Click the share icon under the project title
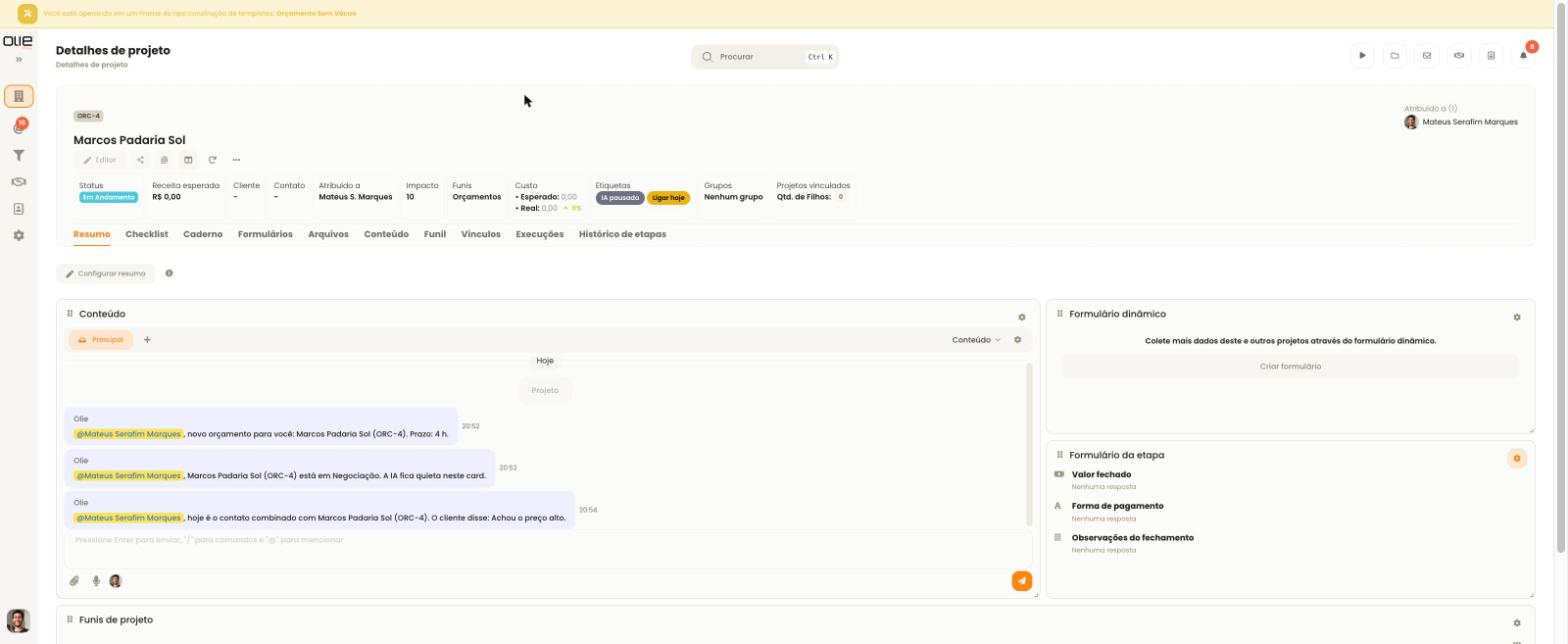1568x644 pixels. 140,160
